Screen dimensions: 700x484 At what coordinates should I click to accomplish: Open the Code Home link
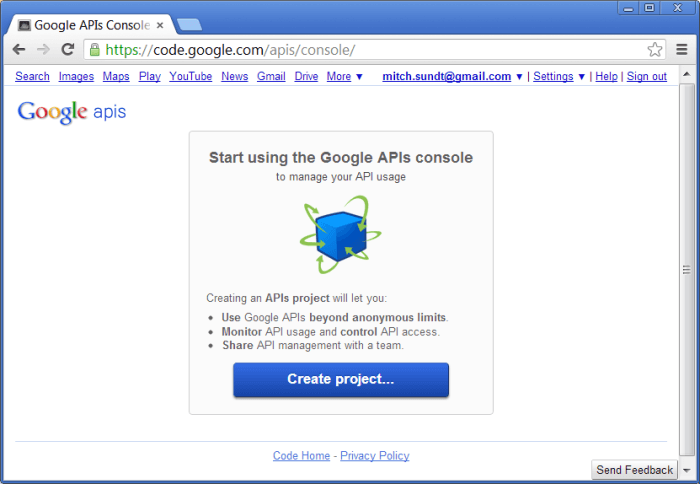301,456
